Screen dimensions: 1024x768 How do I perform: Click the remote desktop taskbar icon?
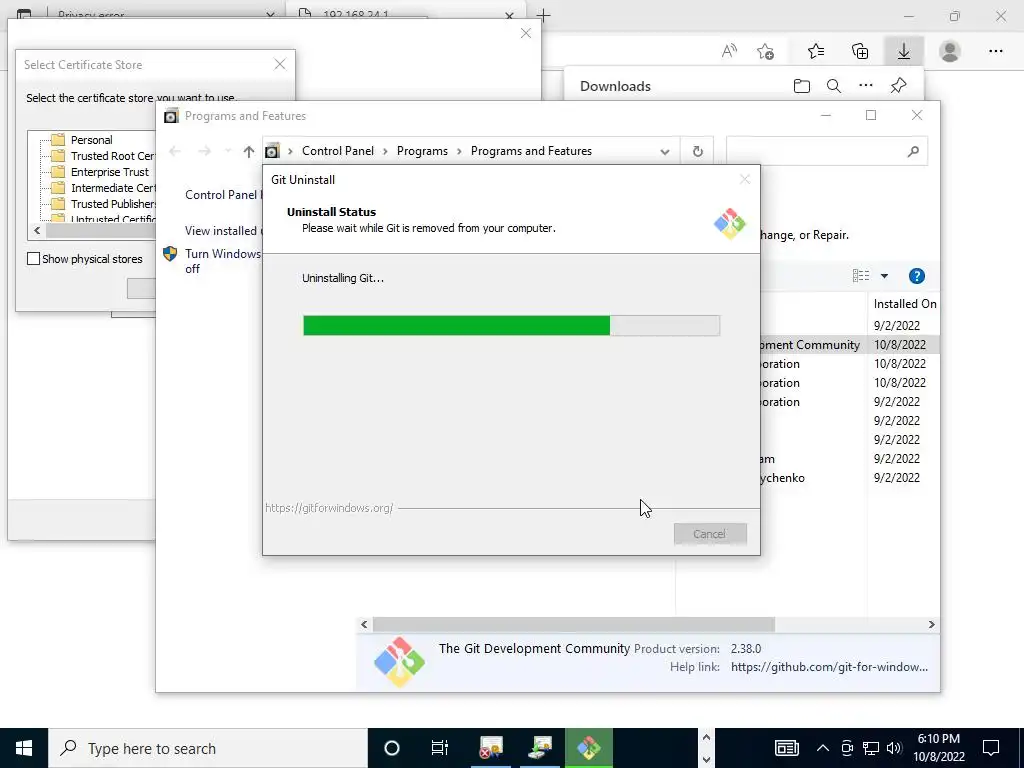[541, 748]
